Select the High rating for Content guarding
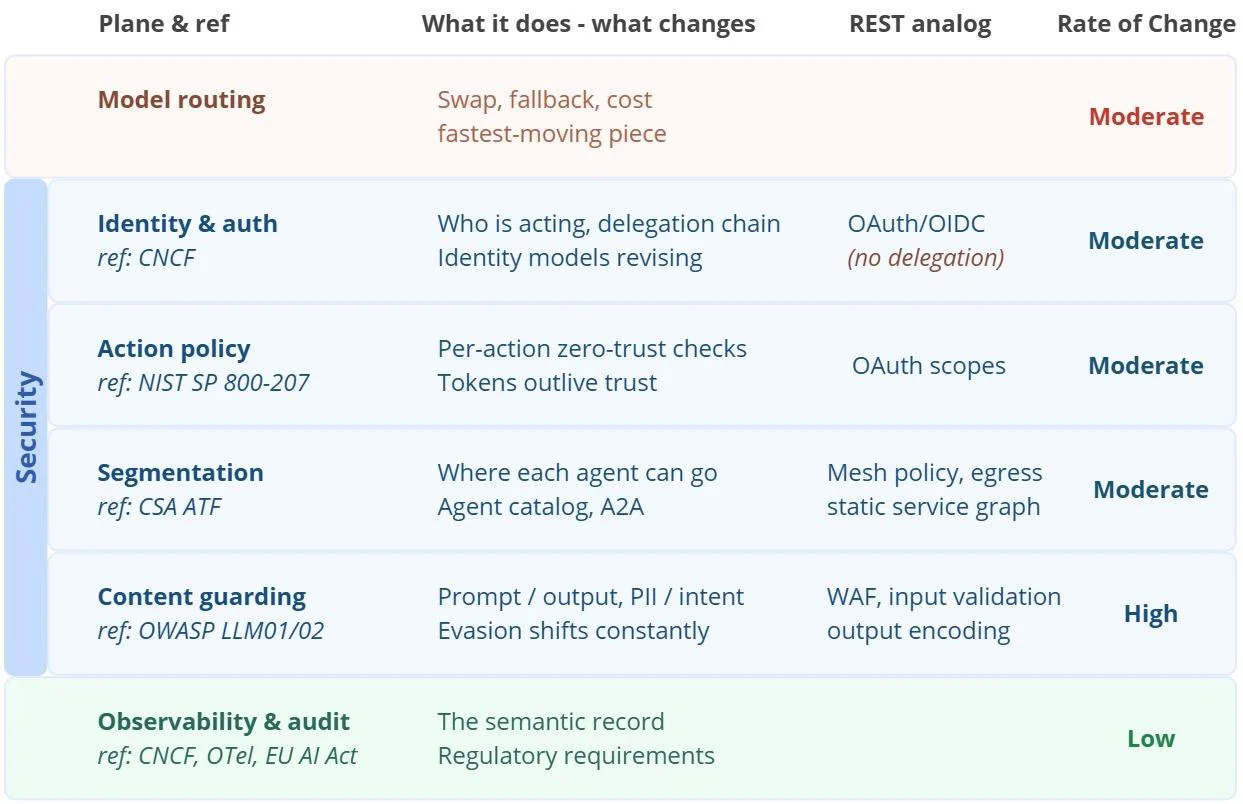This screenshot has height=804, width=1243. [1150, 614]
